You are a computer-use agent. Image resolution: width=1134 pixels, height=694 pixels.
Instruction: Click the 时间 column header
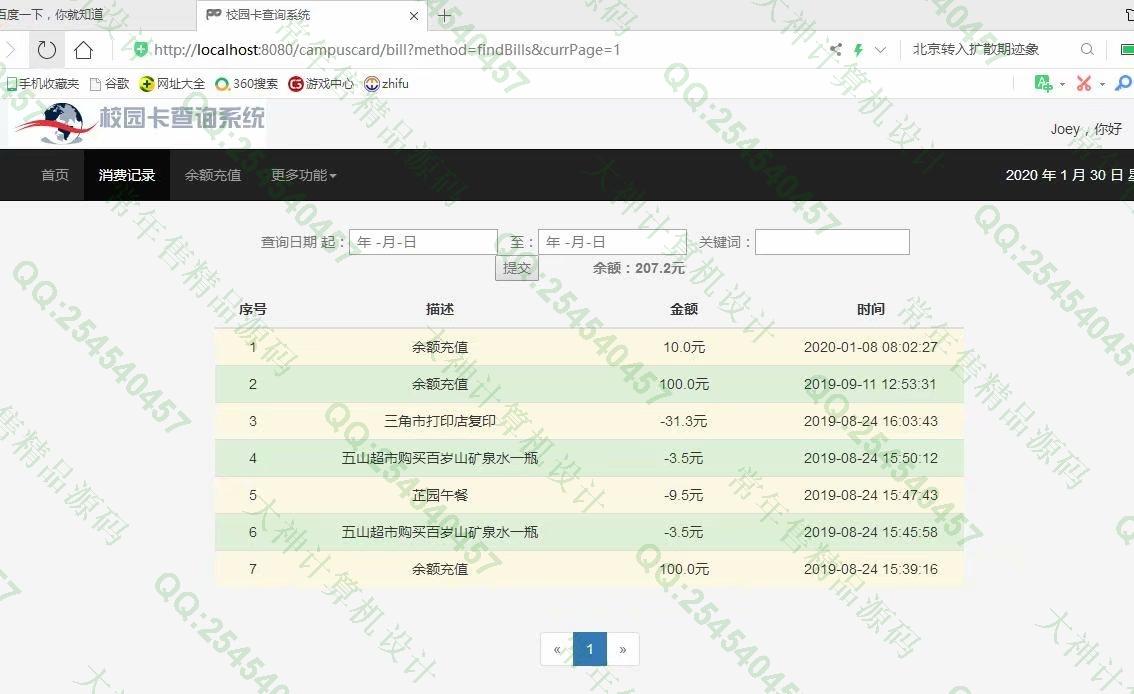[871, 309]
